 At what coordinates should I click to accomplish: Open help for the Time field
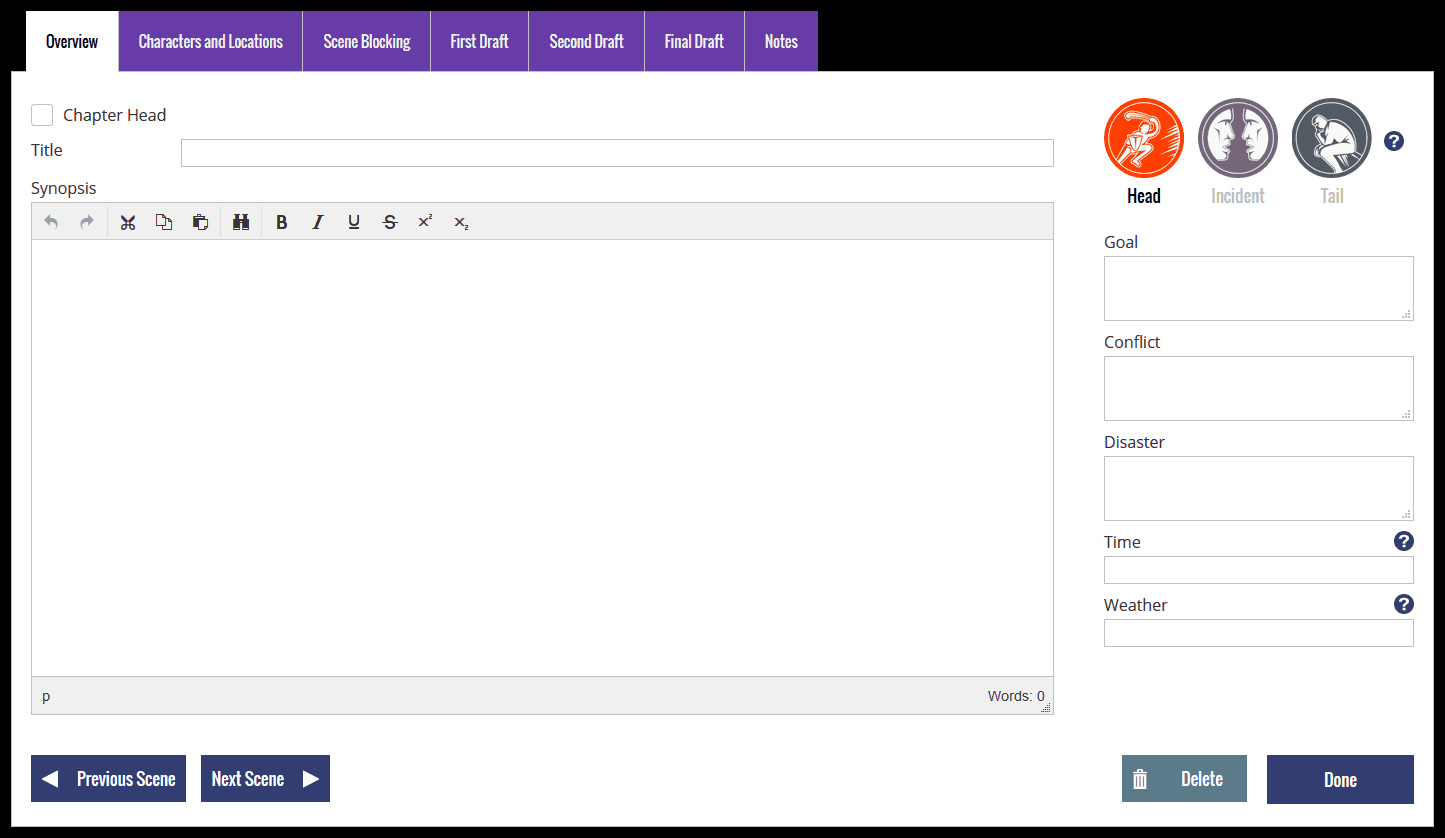(1403, 541)
